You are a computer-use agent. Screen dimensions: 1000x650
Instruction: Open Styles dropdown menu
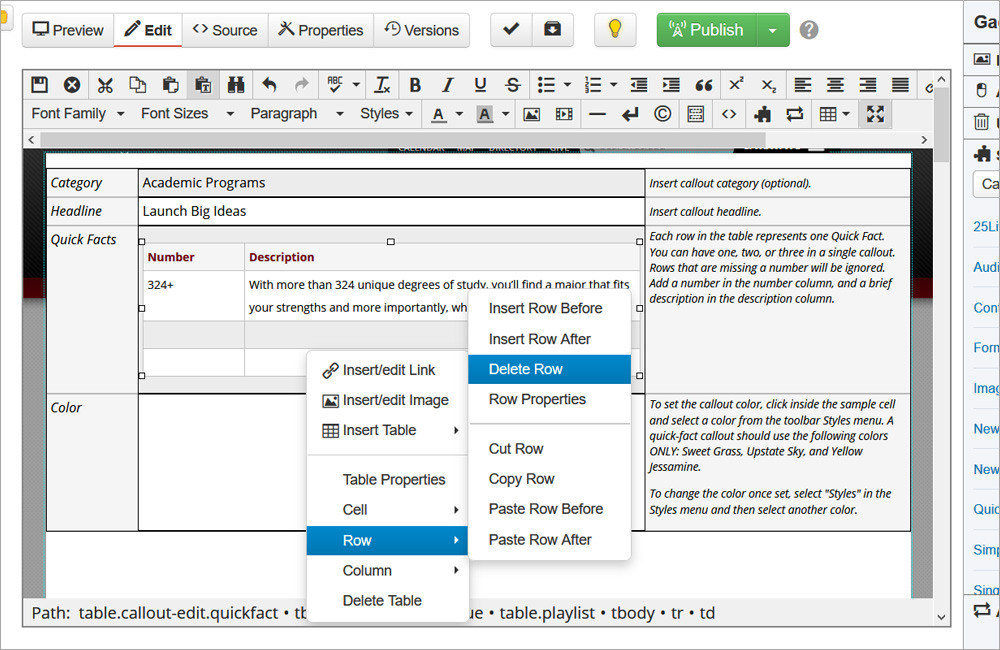[386, 114]
